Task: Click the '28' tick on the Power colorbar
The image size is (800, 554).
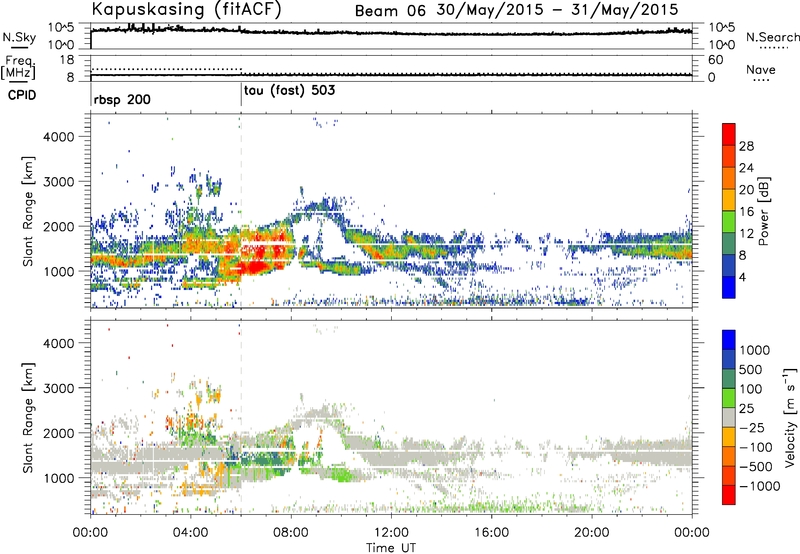Action: tap(746, 146)
